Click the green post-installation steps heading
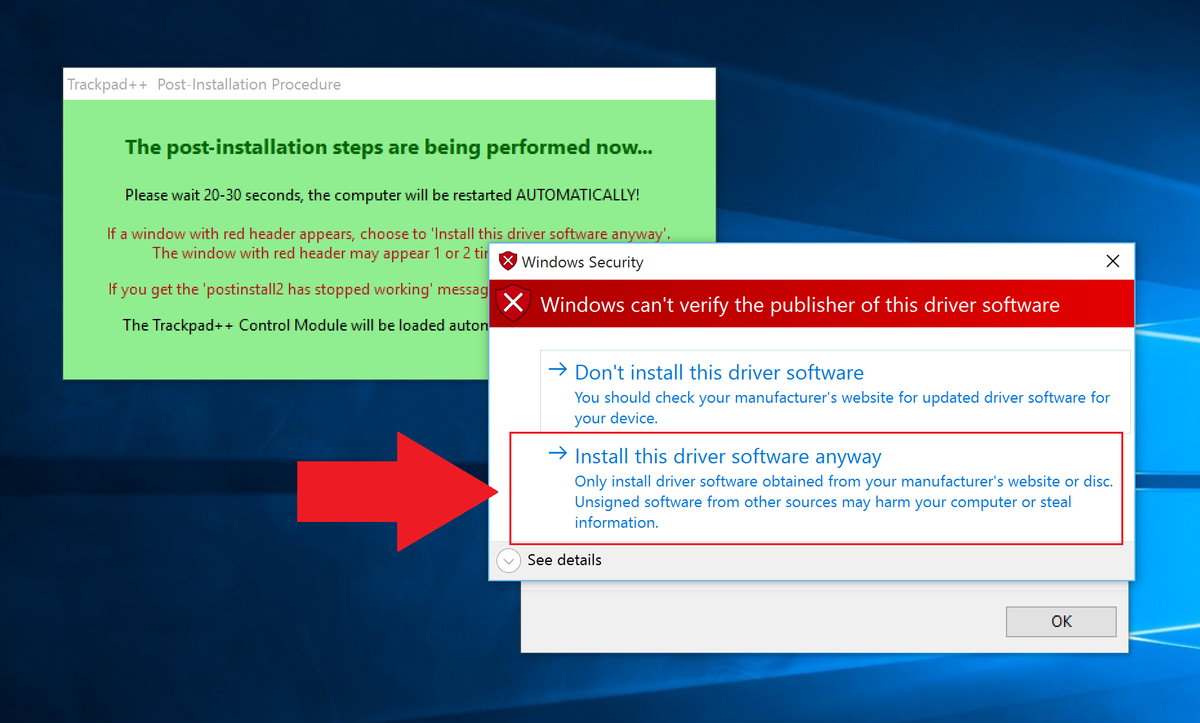This screenshot has width=1200, height=723. pos(389,147)
